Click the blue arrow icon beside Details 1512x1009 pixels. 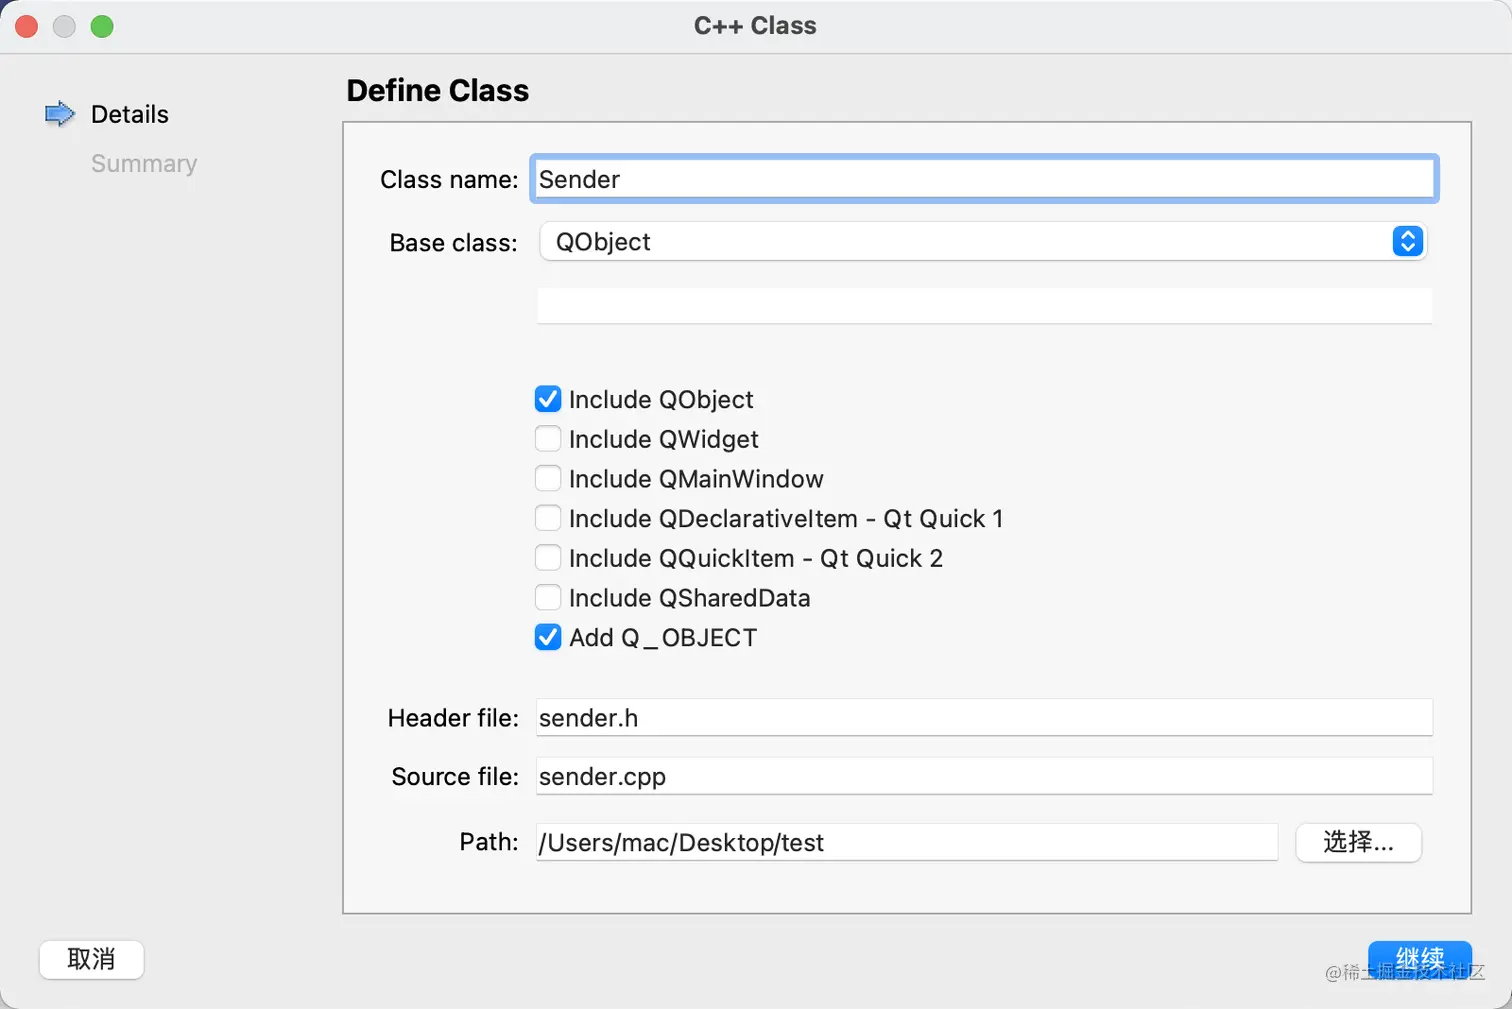tap(60, 114)
